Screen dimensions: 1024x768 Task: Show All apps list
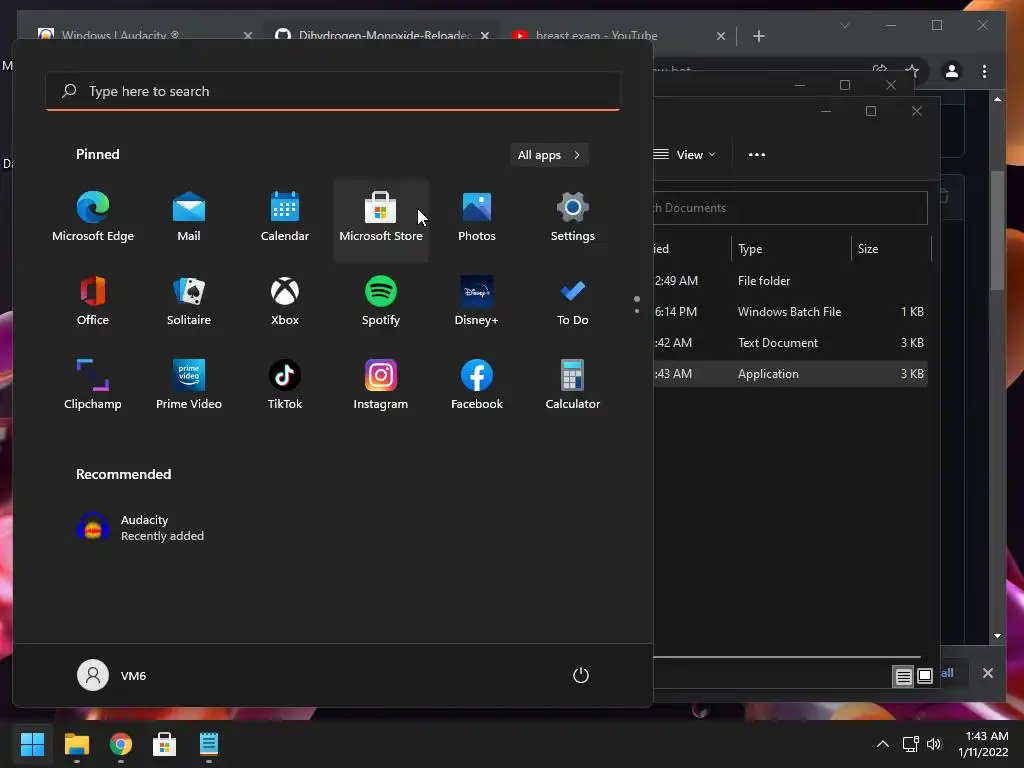pos(549,155)
